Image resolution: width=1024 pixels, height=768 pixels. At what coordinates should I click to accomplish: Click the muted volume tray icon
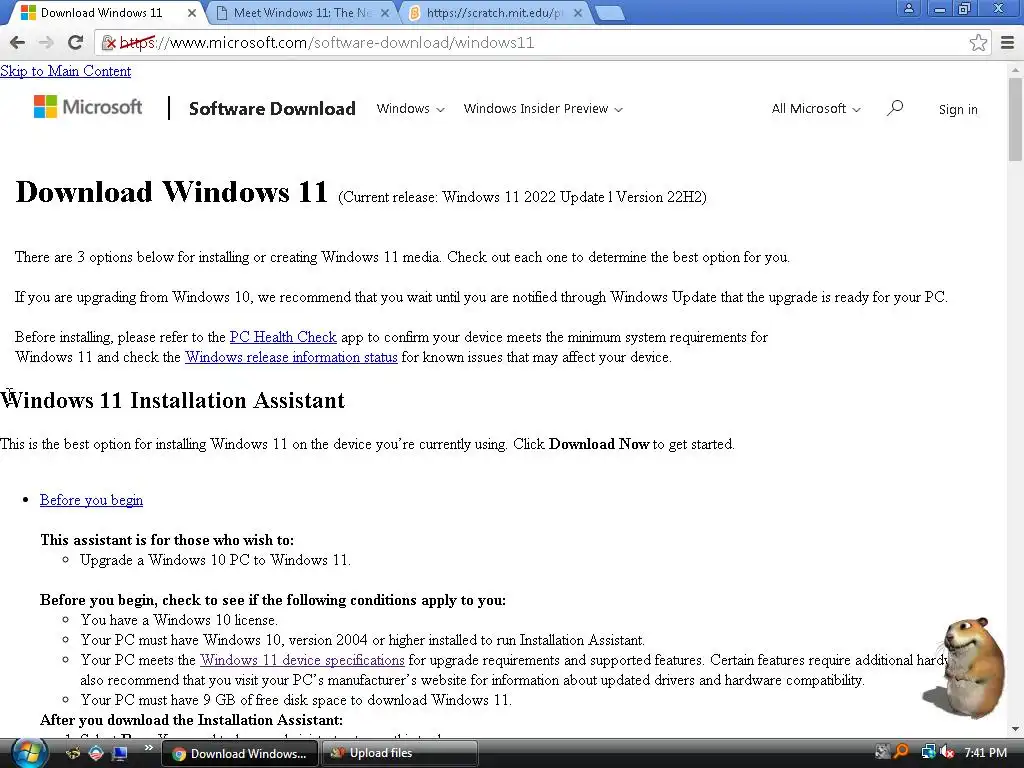pos(948,752)
